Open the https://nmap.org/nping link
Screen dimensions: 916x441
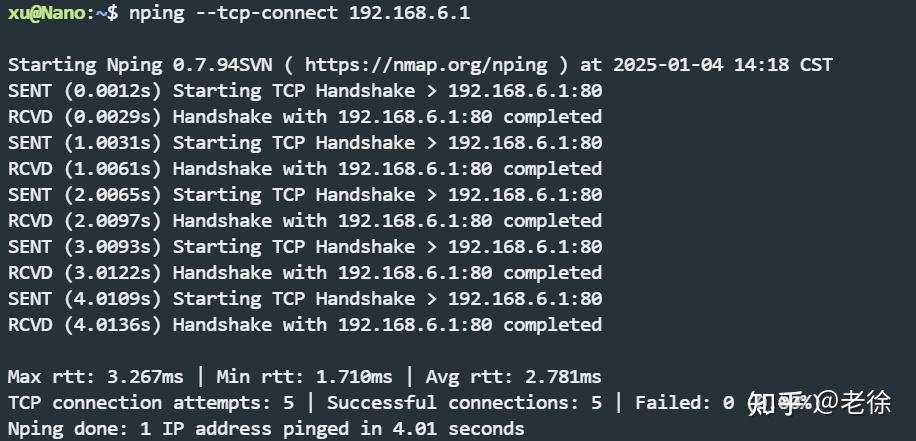pyautogui.click(x=426, y=65)
